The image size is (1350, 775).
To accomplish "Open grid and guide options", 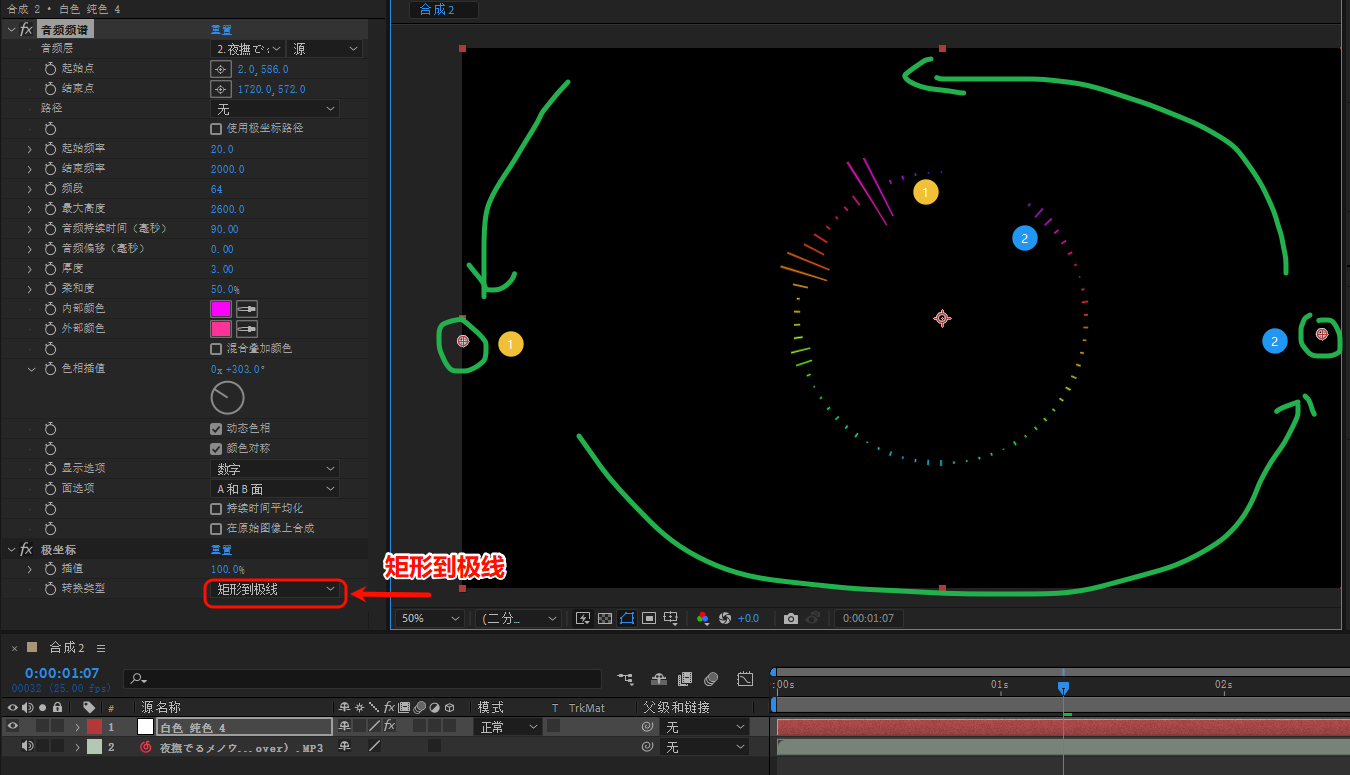I will click(672, 618).
